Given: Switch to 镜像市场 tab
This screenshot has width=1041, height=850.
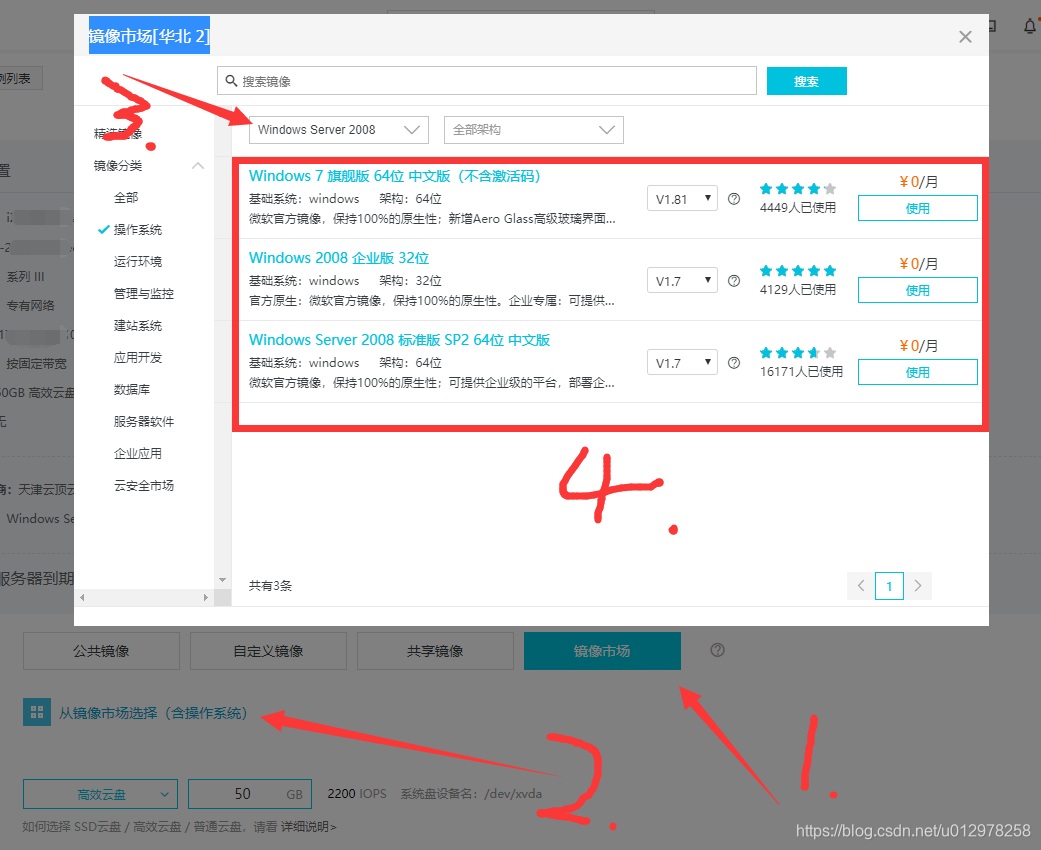Looking at the screenshot, I should click(602, 651).
